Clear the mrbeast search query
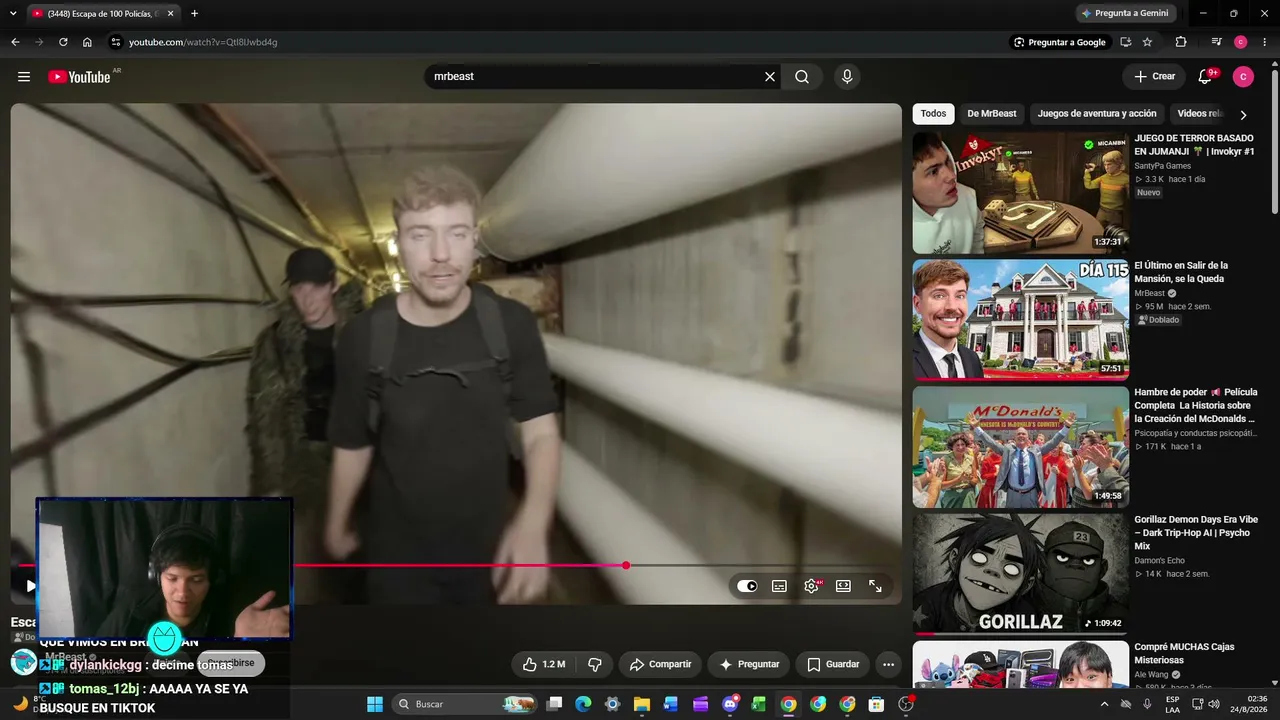 [770, 77]
